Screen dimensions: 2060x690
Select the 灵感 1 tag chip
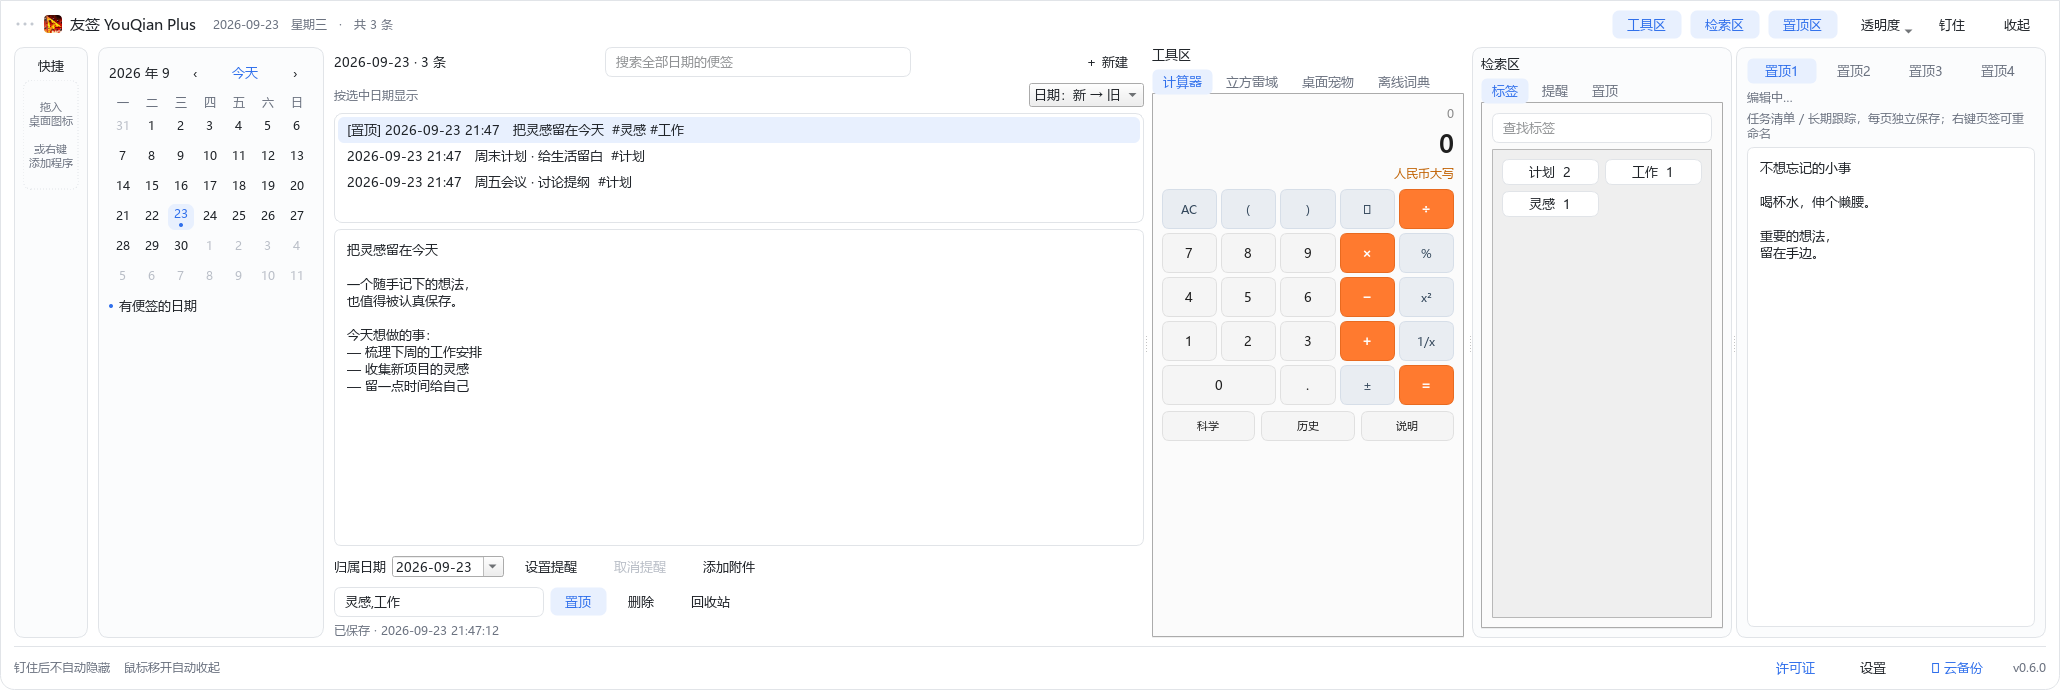point(1550,204)
